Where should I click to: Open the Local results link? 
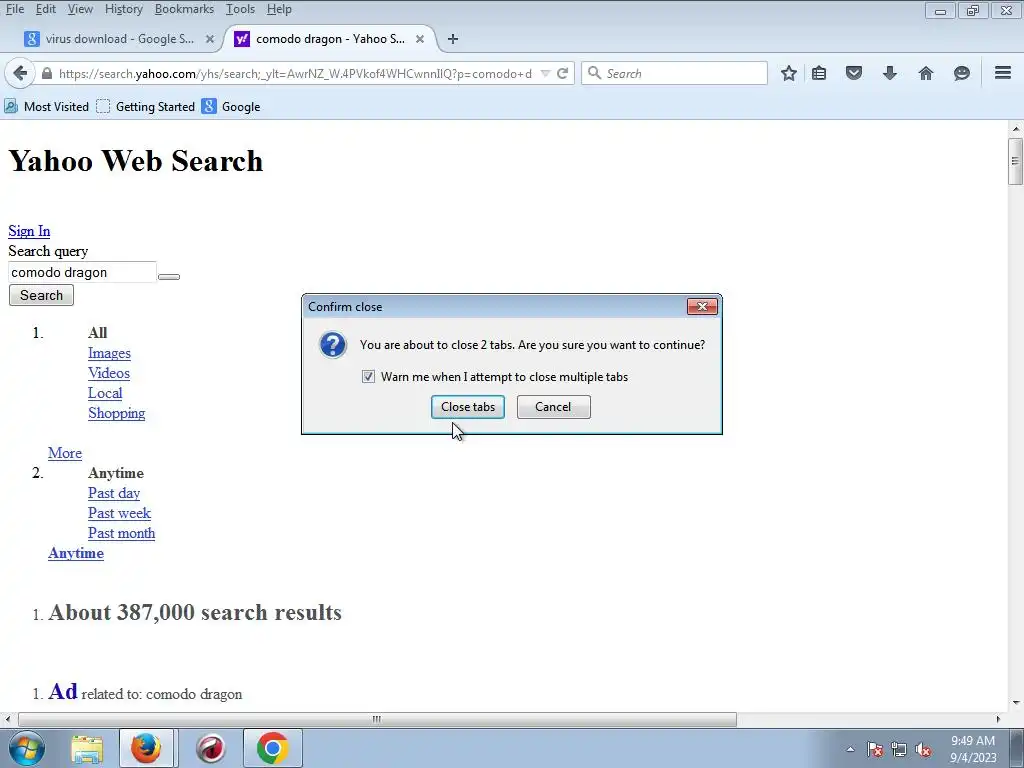point(105,393)
